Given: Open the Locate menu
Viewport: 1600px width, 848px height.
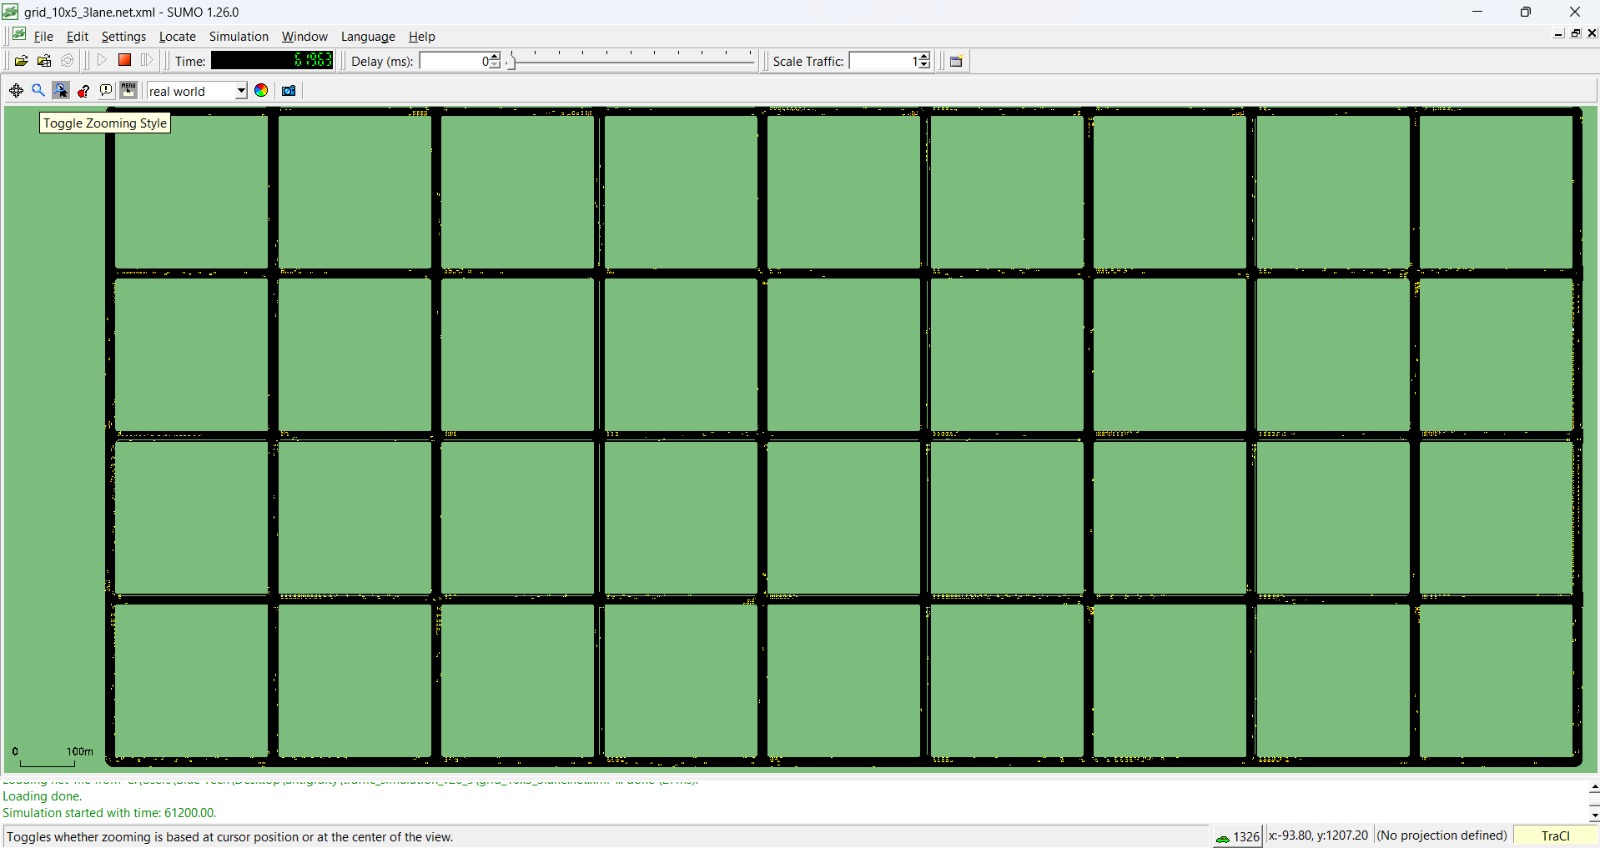Looking at the screenshot, I should 177,36.
